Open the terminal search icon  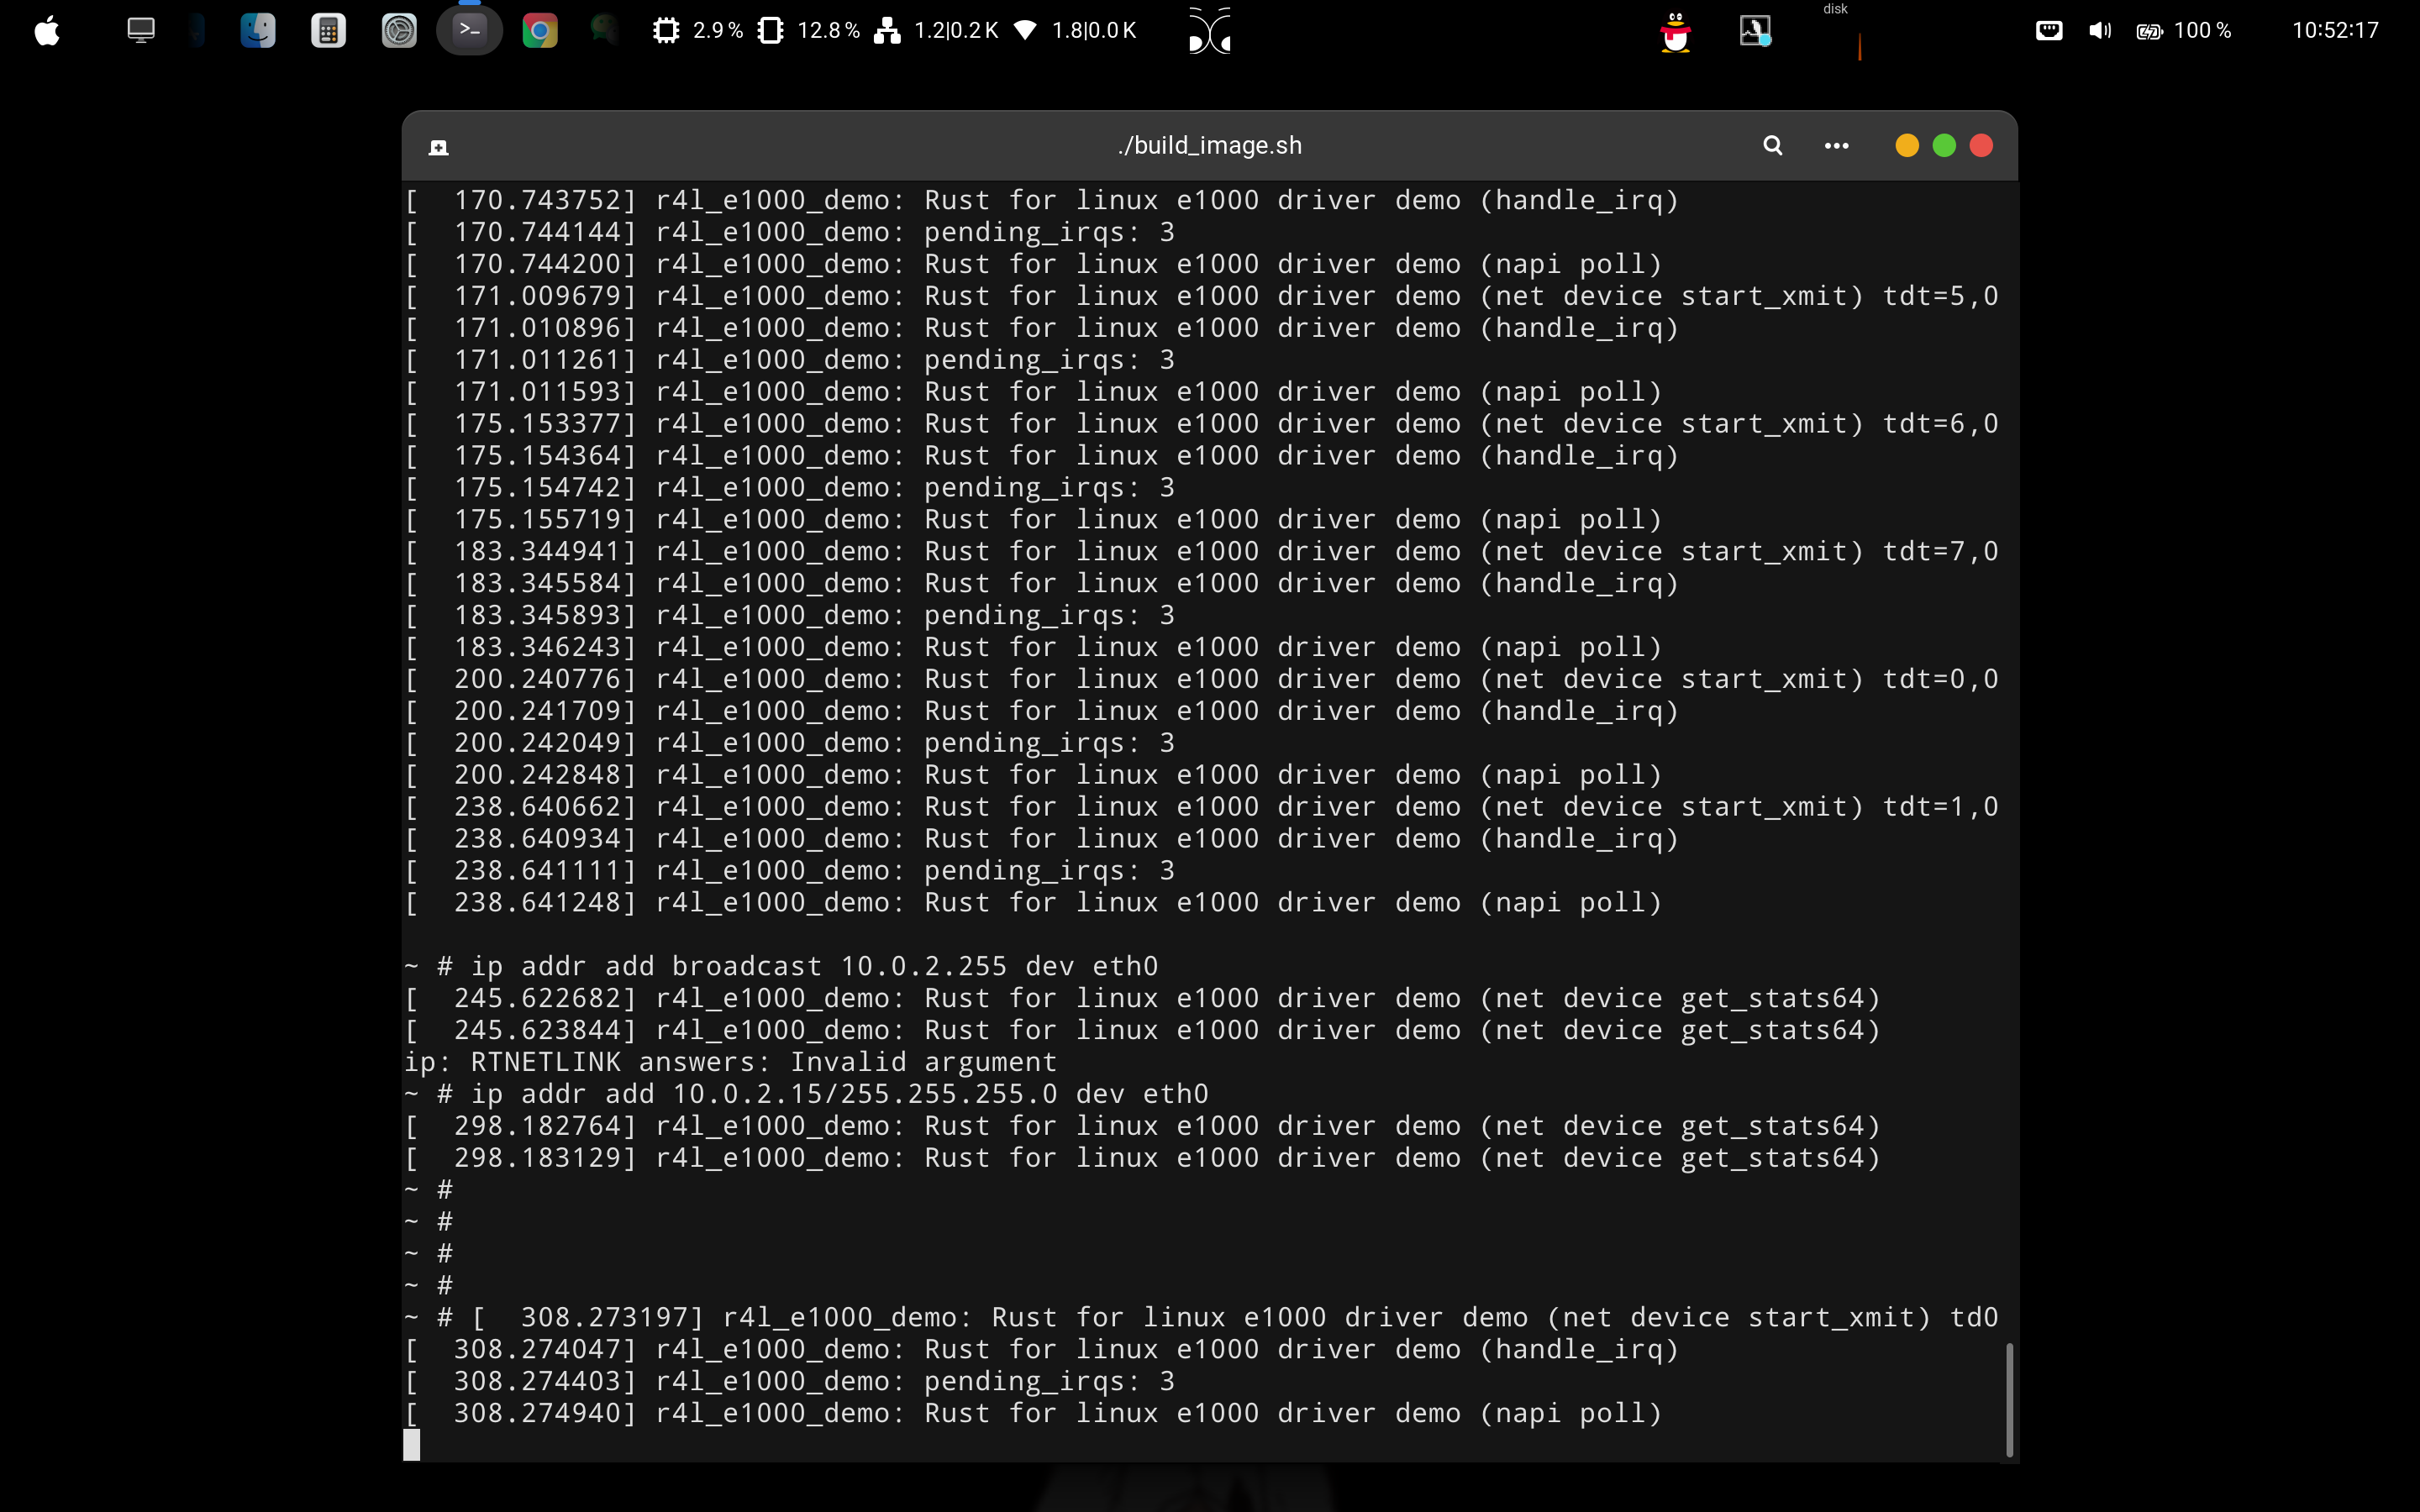click(x=1772, y=146)
